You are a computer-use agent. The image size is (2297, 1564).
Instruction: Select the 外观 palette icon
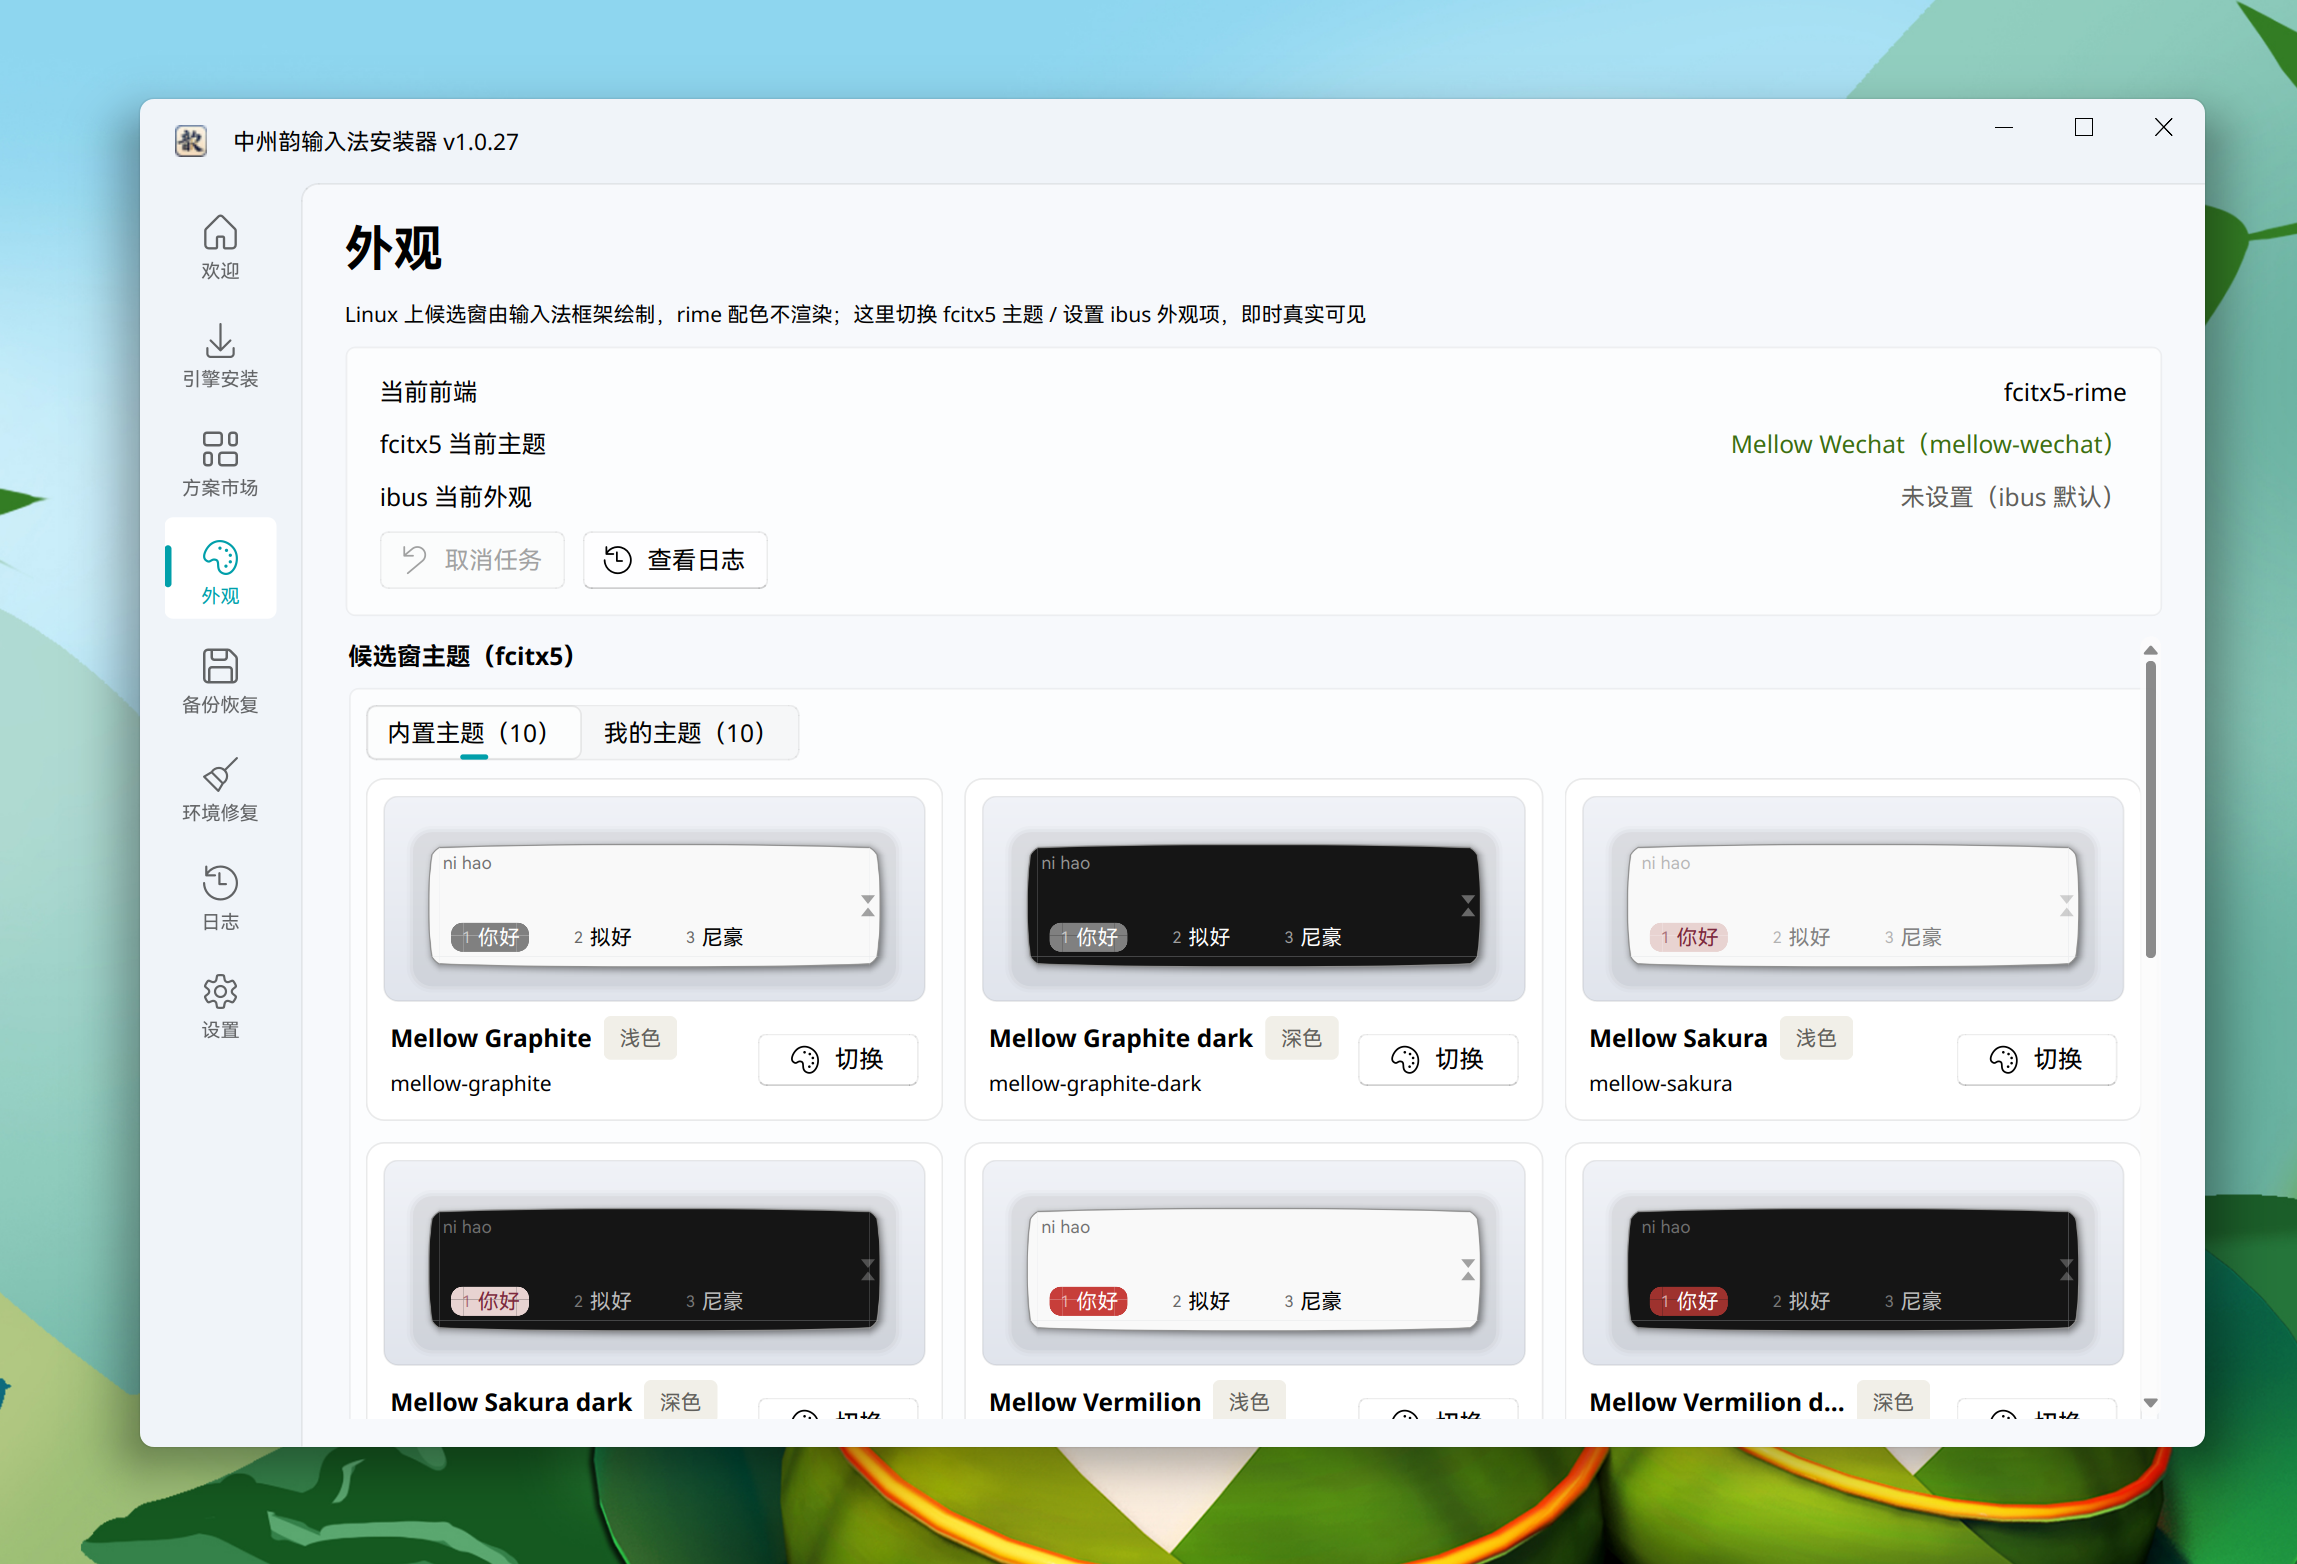click(220, 557)
